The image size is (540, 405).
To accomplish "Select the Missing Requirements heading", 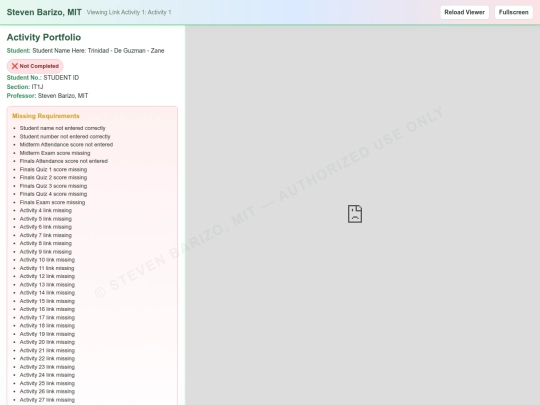I will pyautogui.click(x=46, y=116).
